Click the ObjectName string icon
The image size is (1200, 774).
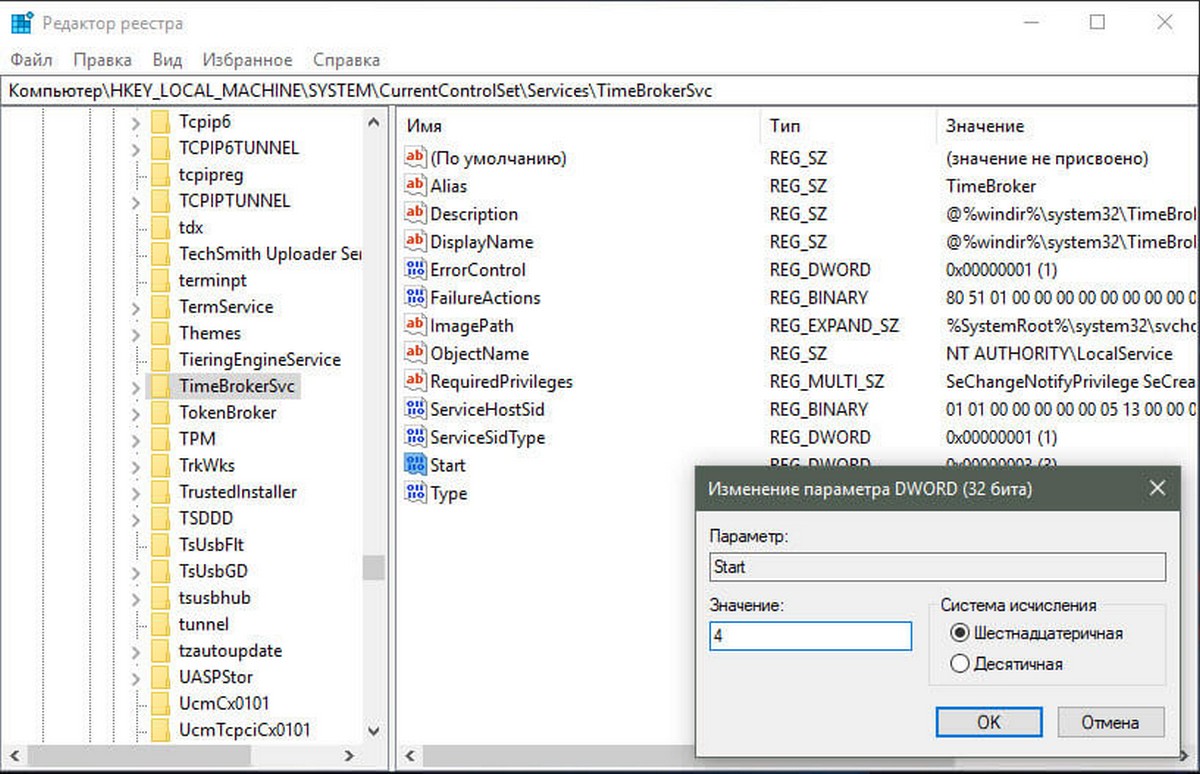click(415, 353)
